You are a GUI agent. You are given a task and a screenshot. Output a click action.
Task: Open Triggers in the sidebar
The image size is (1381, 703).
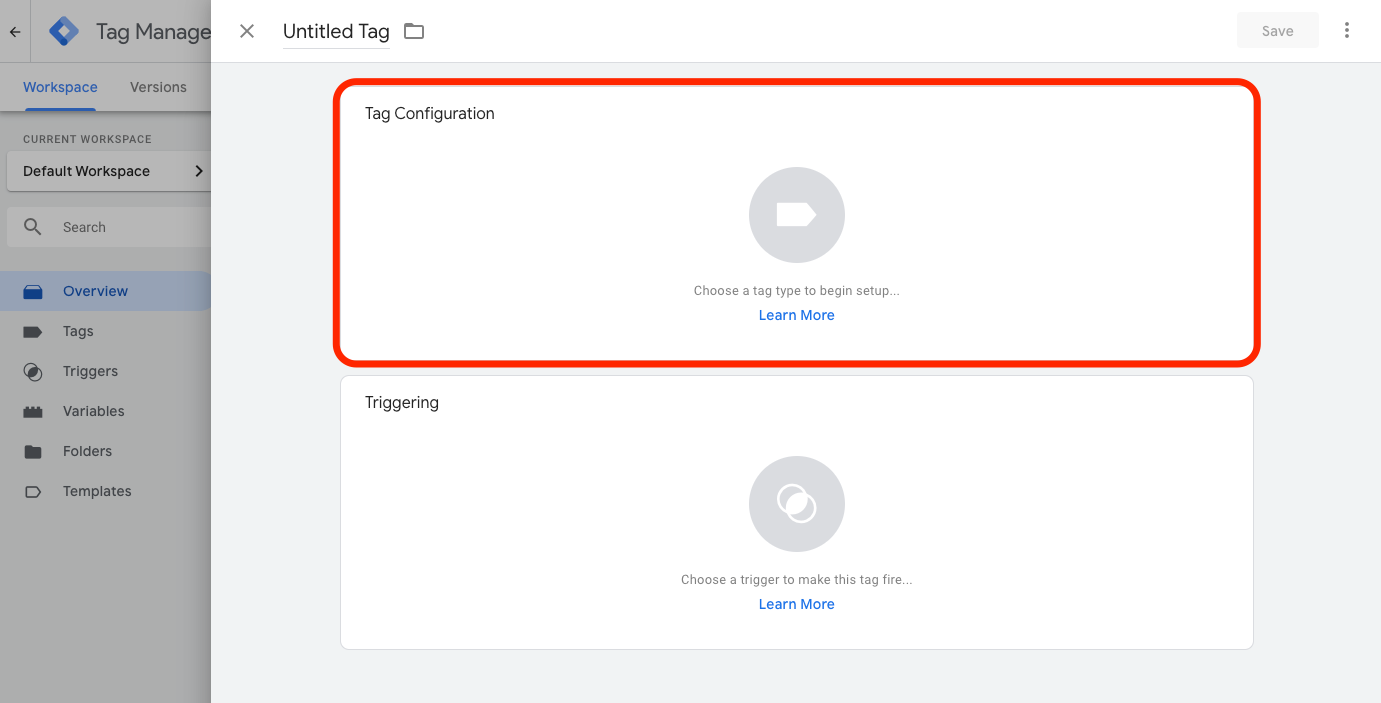coord(105,371)
